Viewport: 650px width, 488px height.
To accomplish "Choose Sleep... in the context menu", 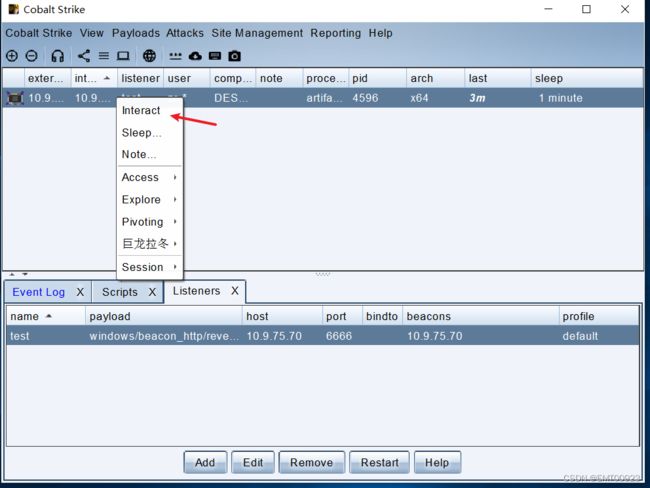I will (150, 133).
